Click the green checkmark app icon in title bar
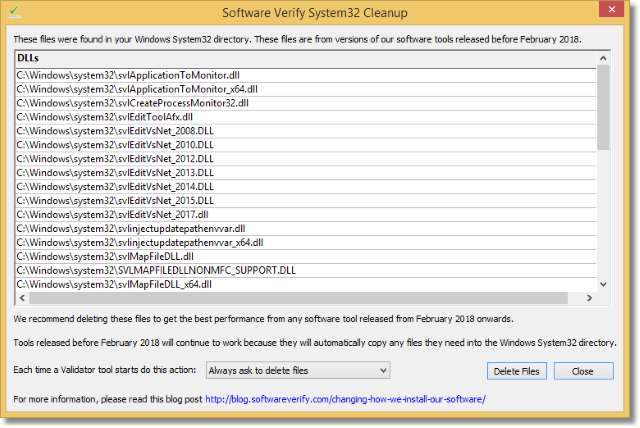Image resolution: width=640 pixels, height=428 pixels. tap(14, 11)
